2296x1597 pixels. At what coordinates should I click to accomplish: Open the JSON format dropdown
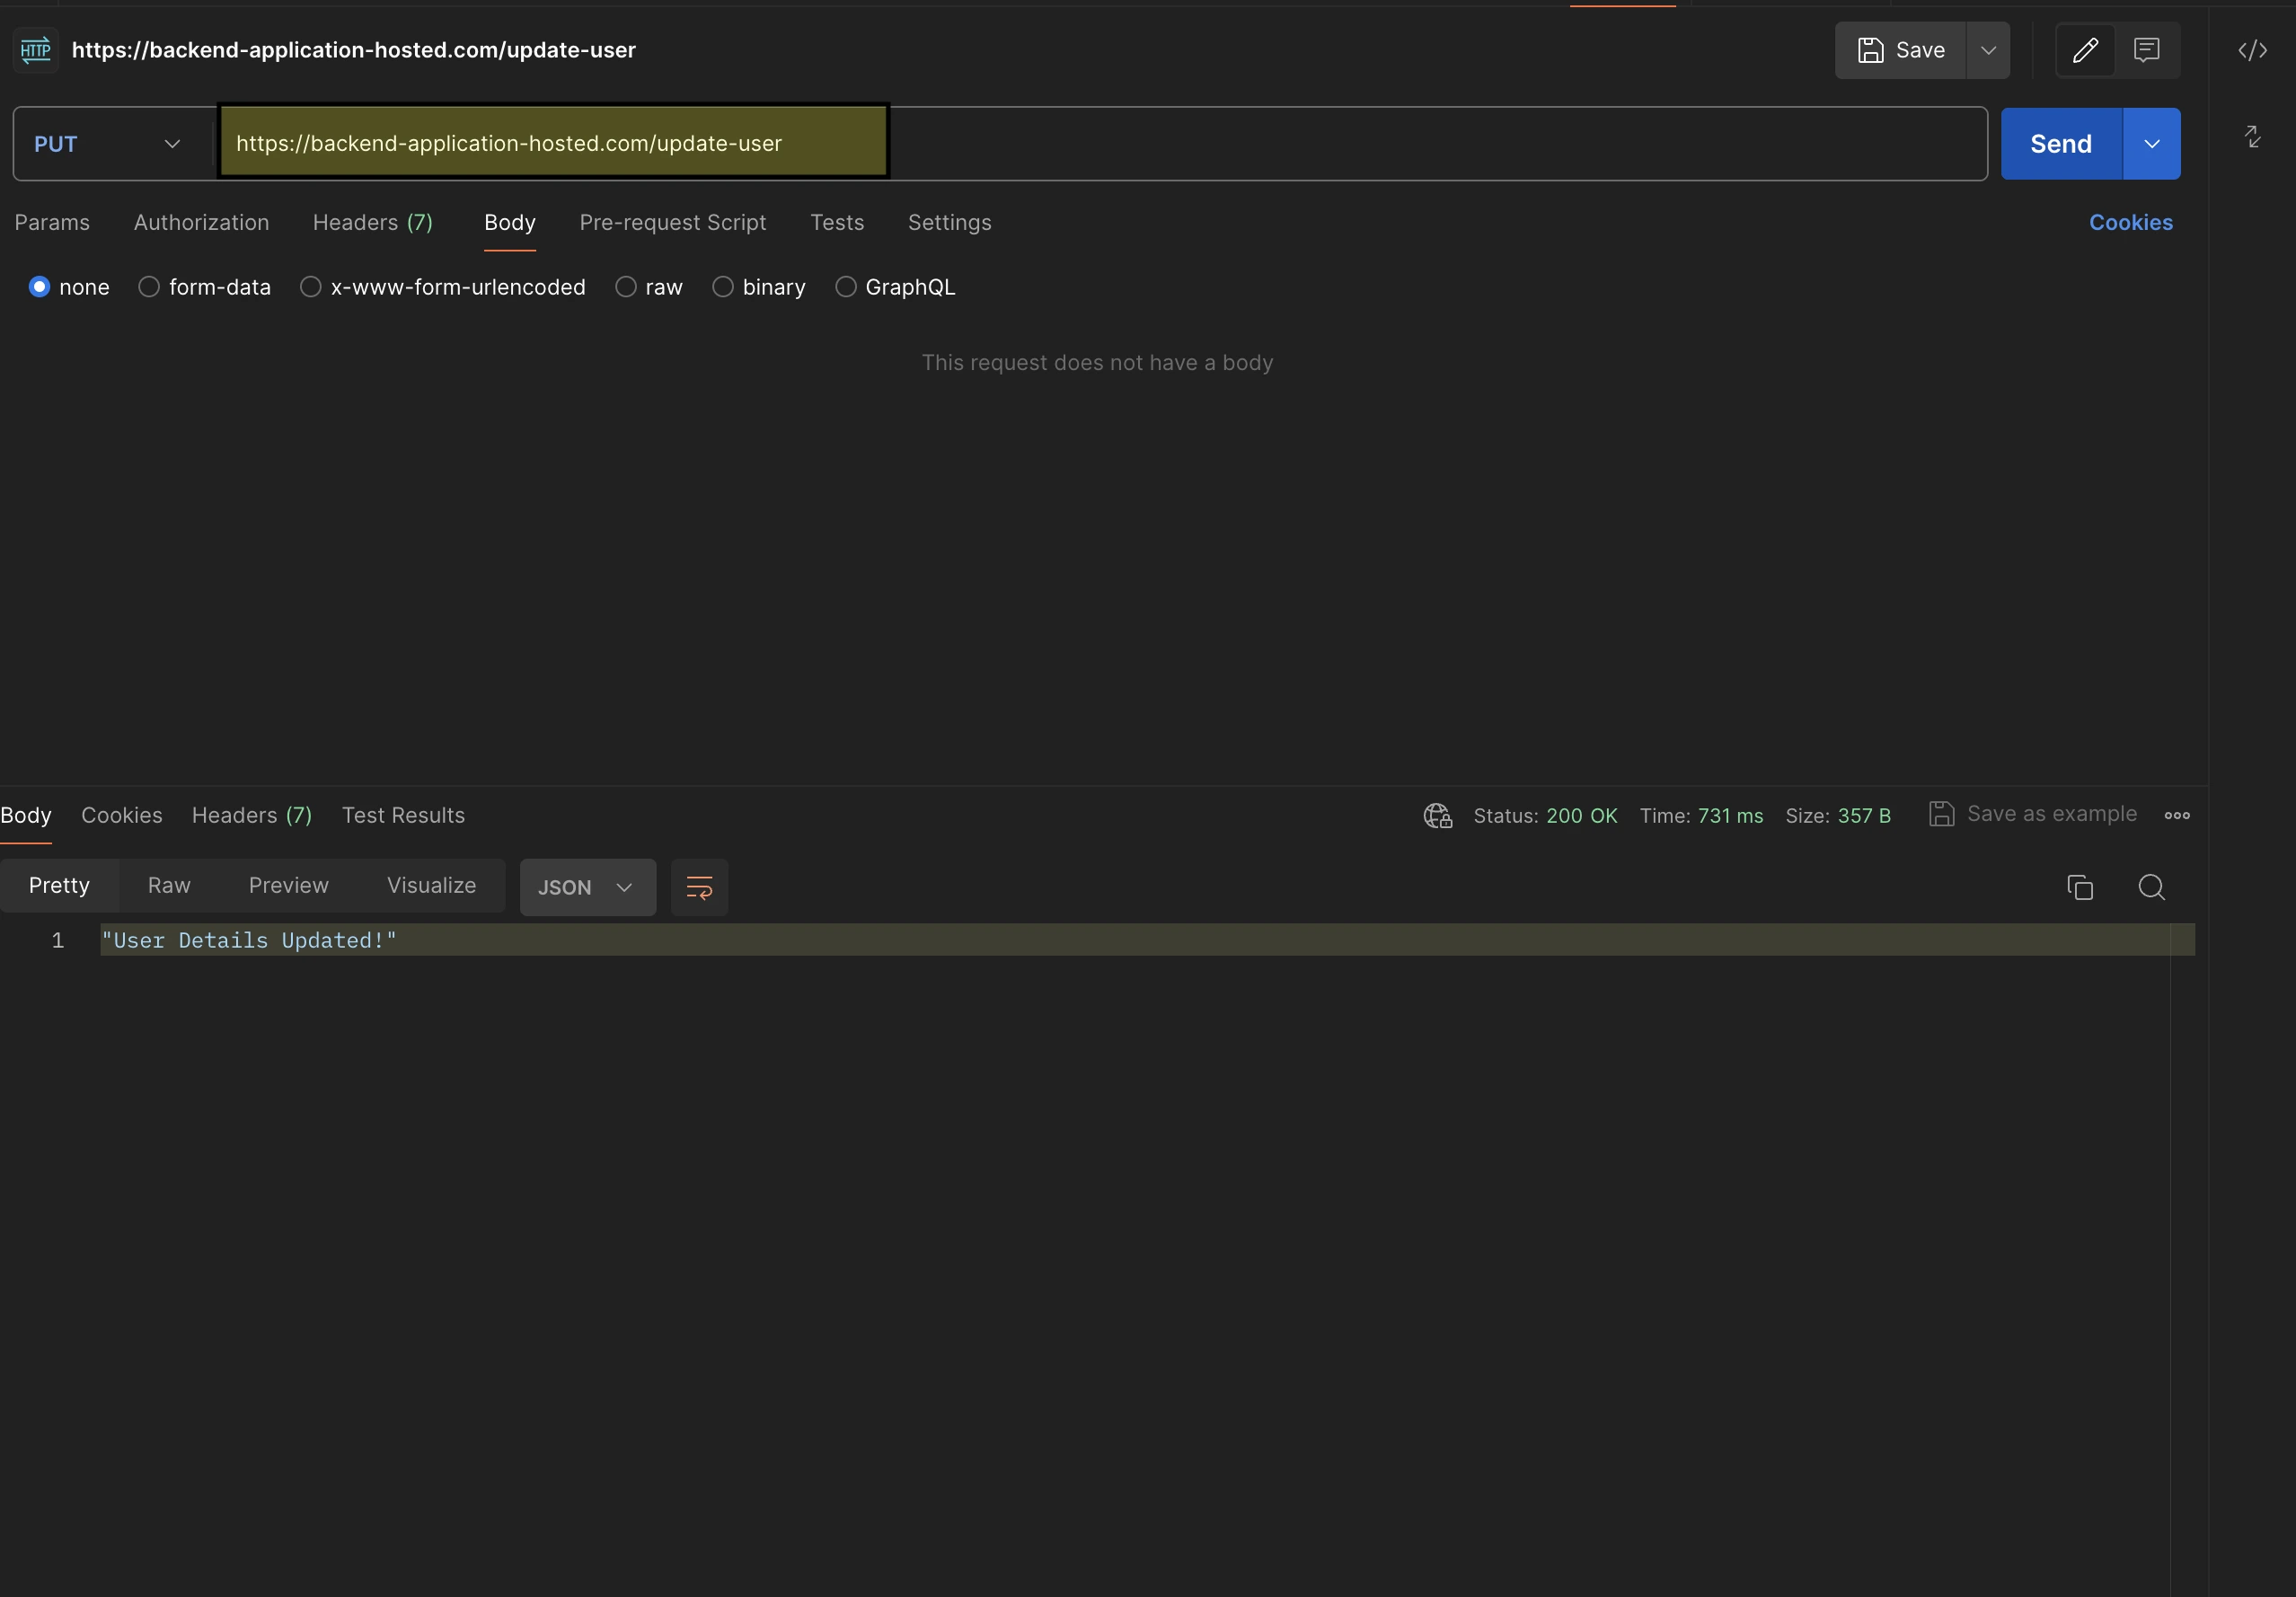point(587,887)
